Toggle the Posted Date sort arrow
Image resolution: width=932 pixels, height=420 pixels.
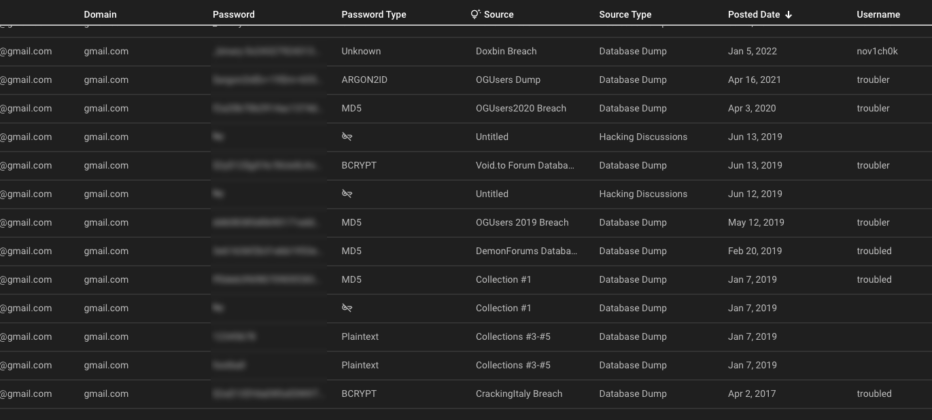788,15
